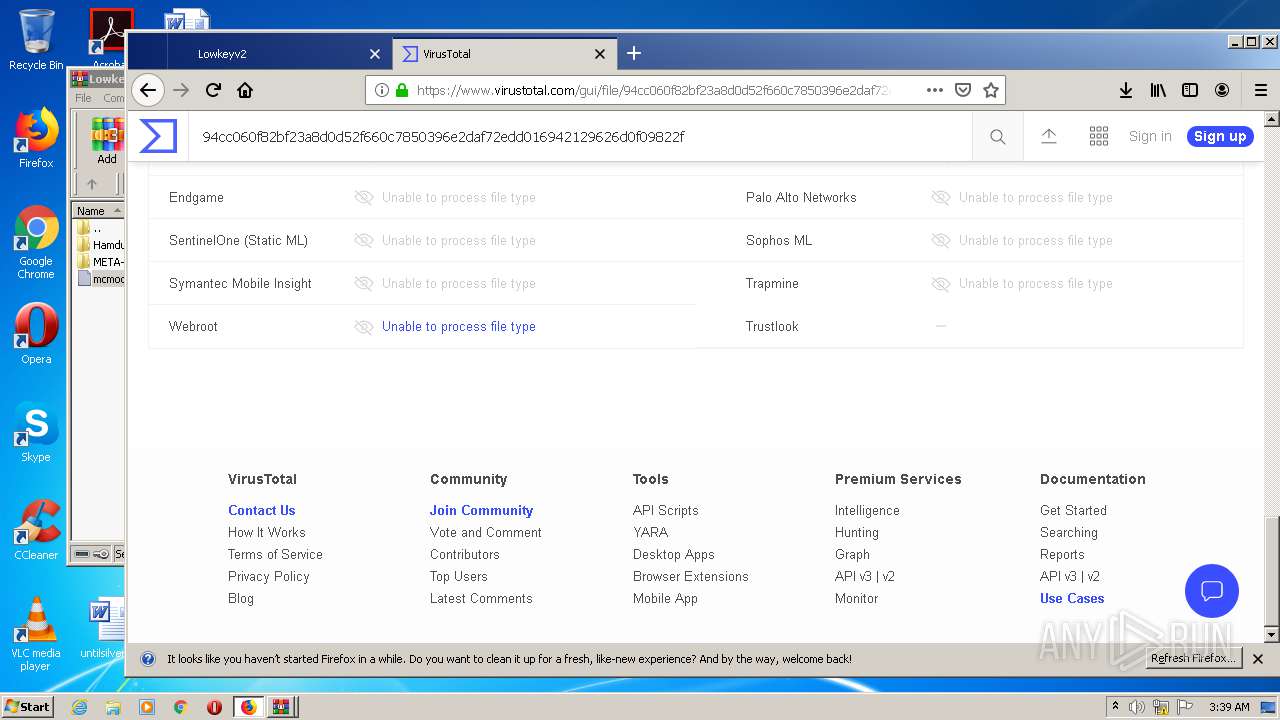Open Firefox downloads panel

[x=1126, y=90]
